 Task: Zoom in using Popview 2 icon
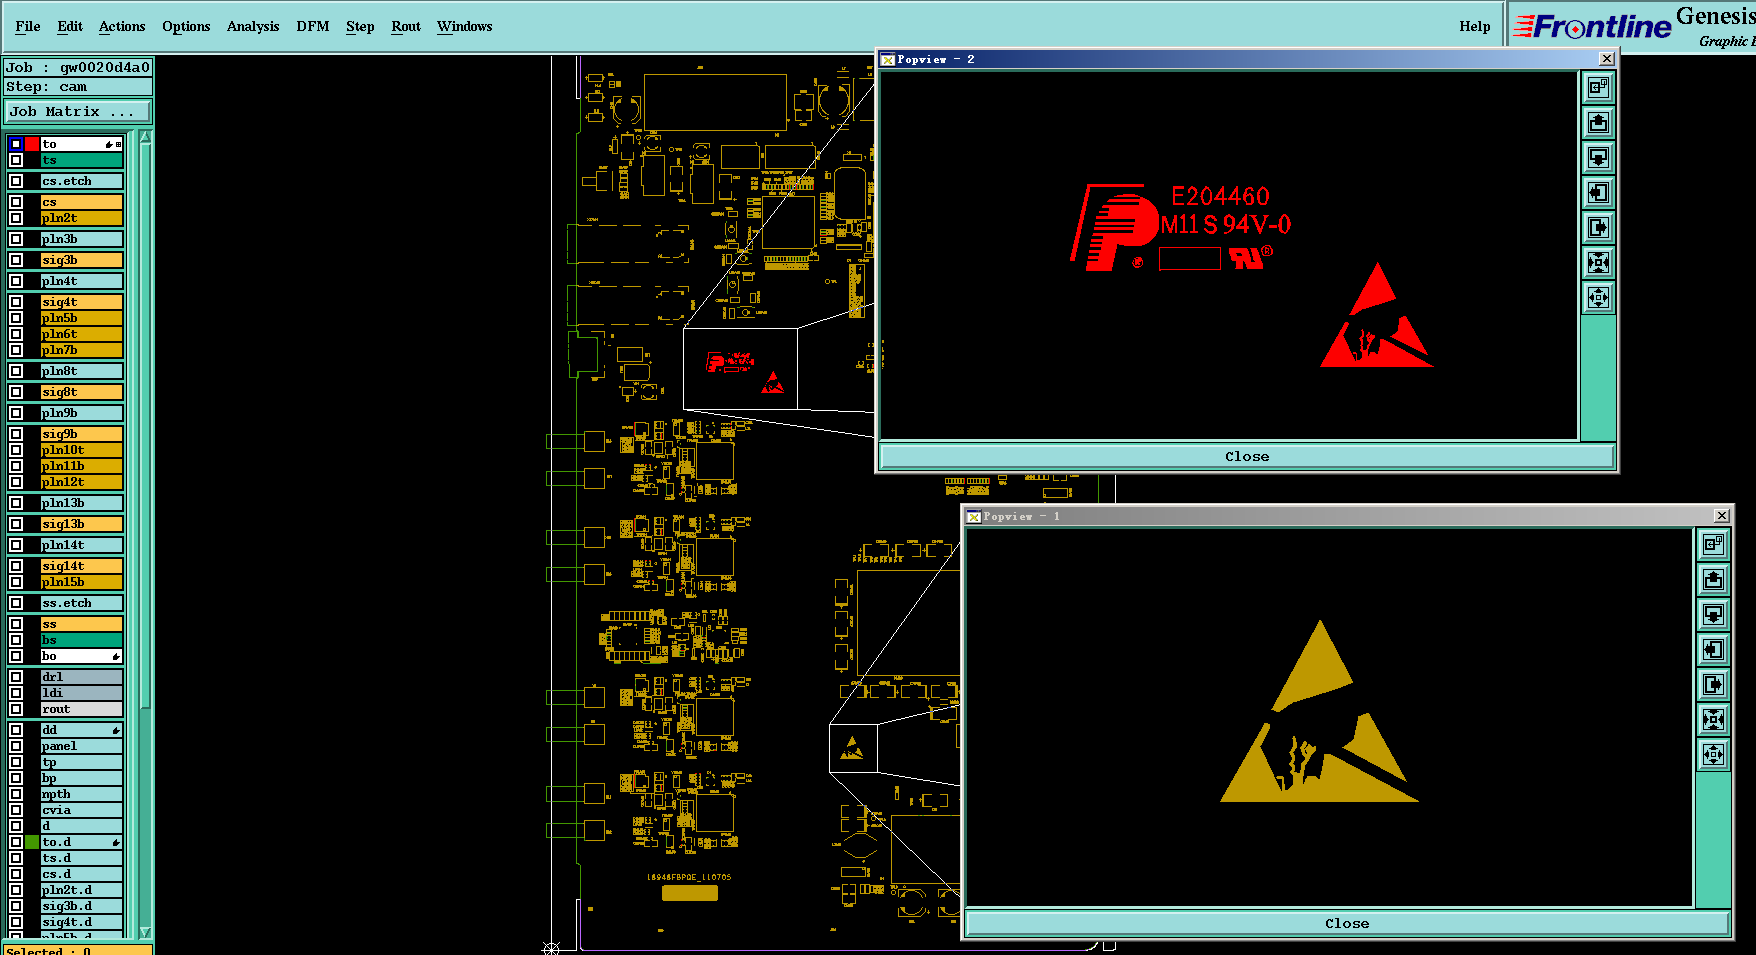tap(1598, 262)
